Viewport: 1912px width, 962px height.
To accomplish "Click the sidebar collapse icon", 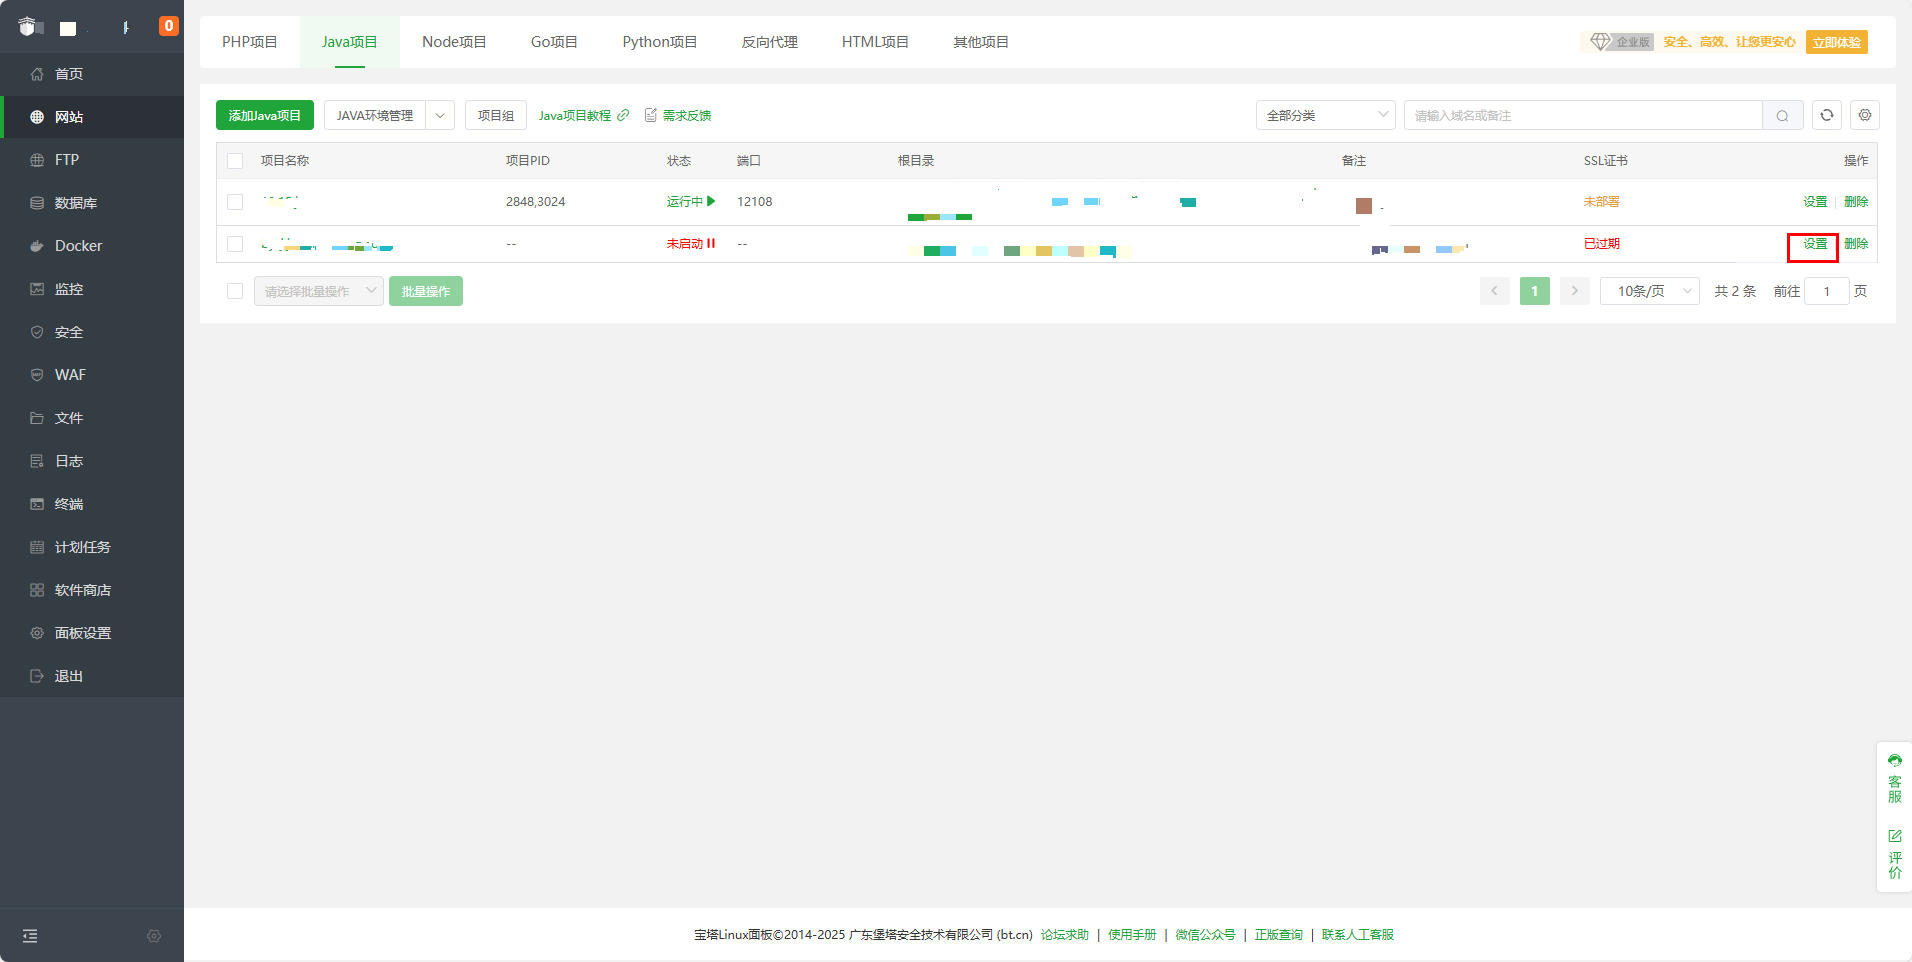I will click(30, 936).
